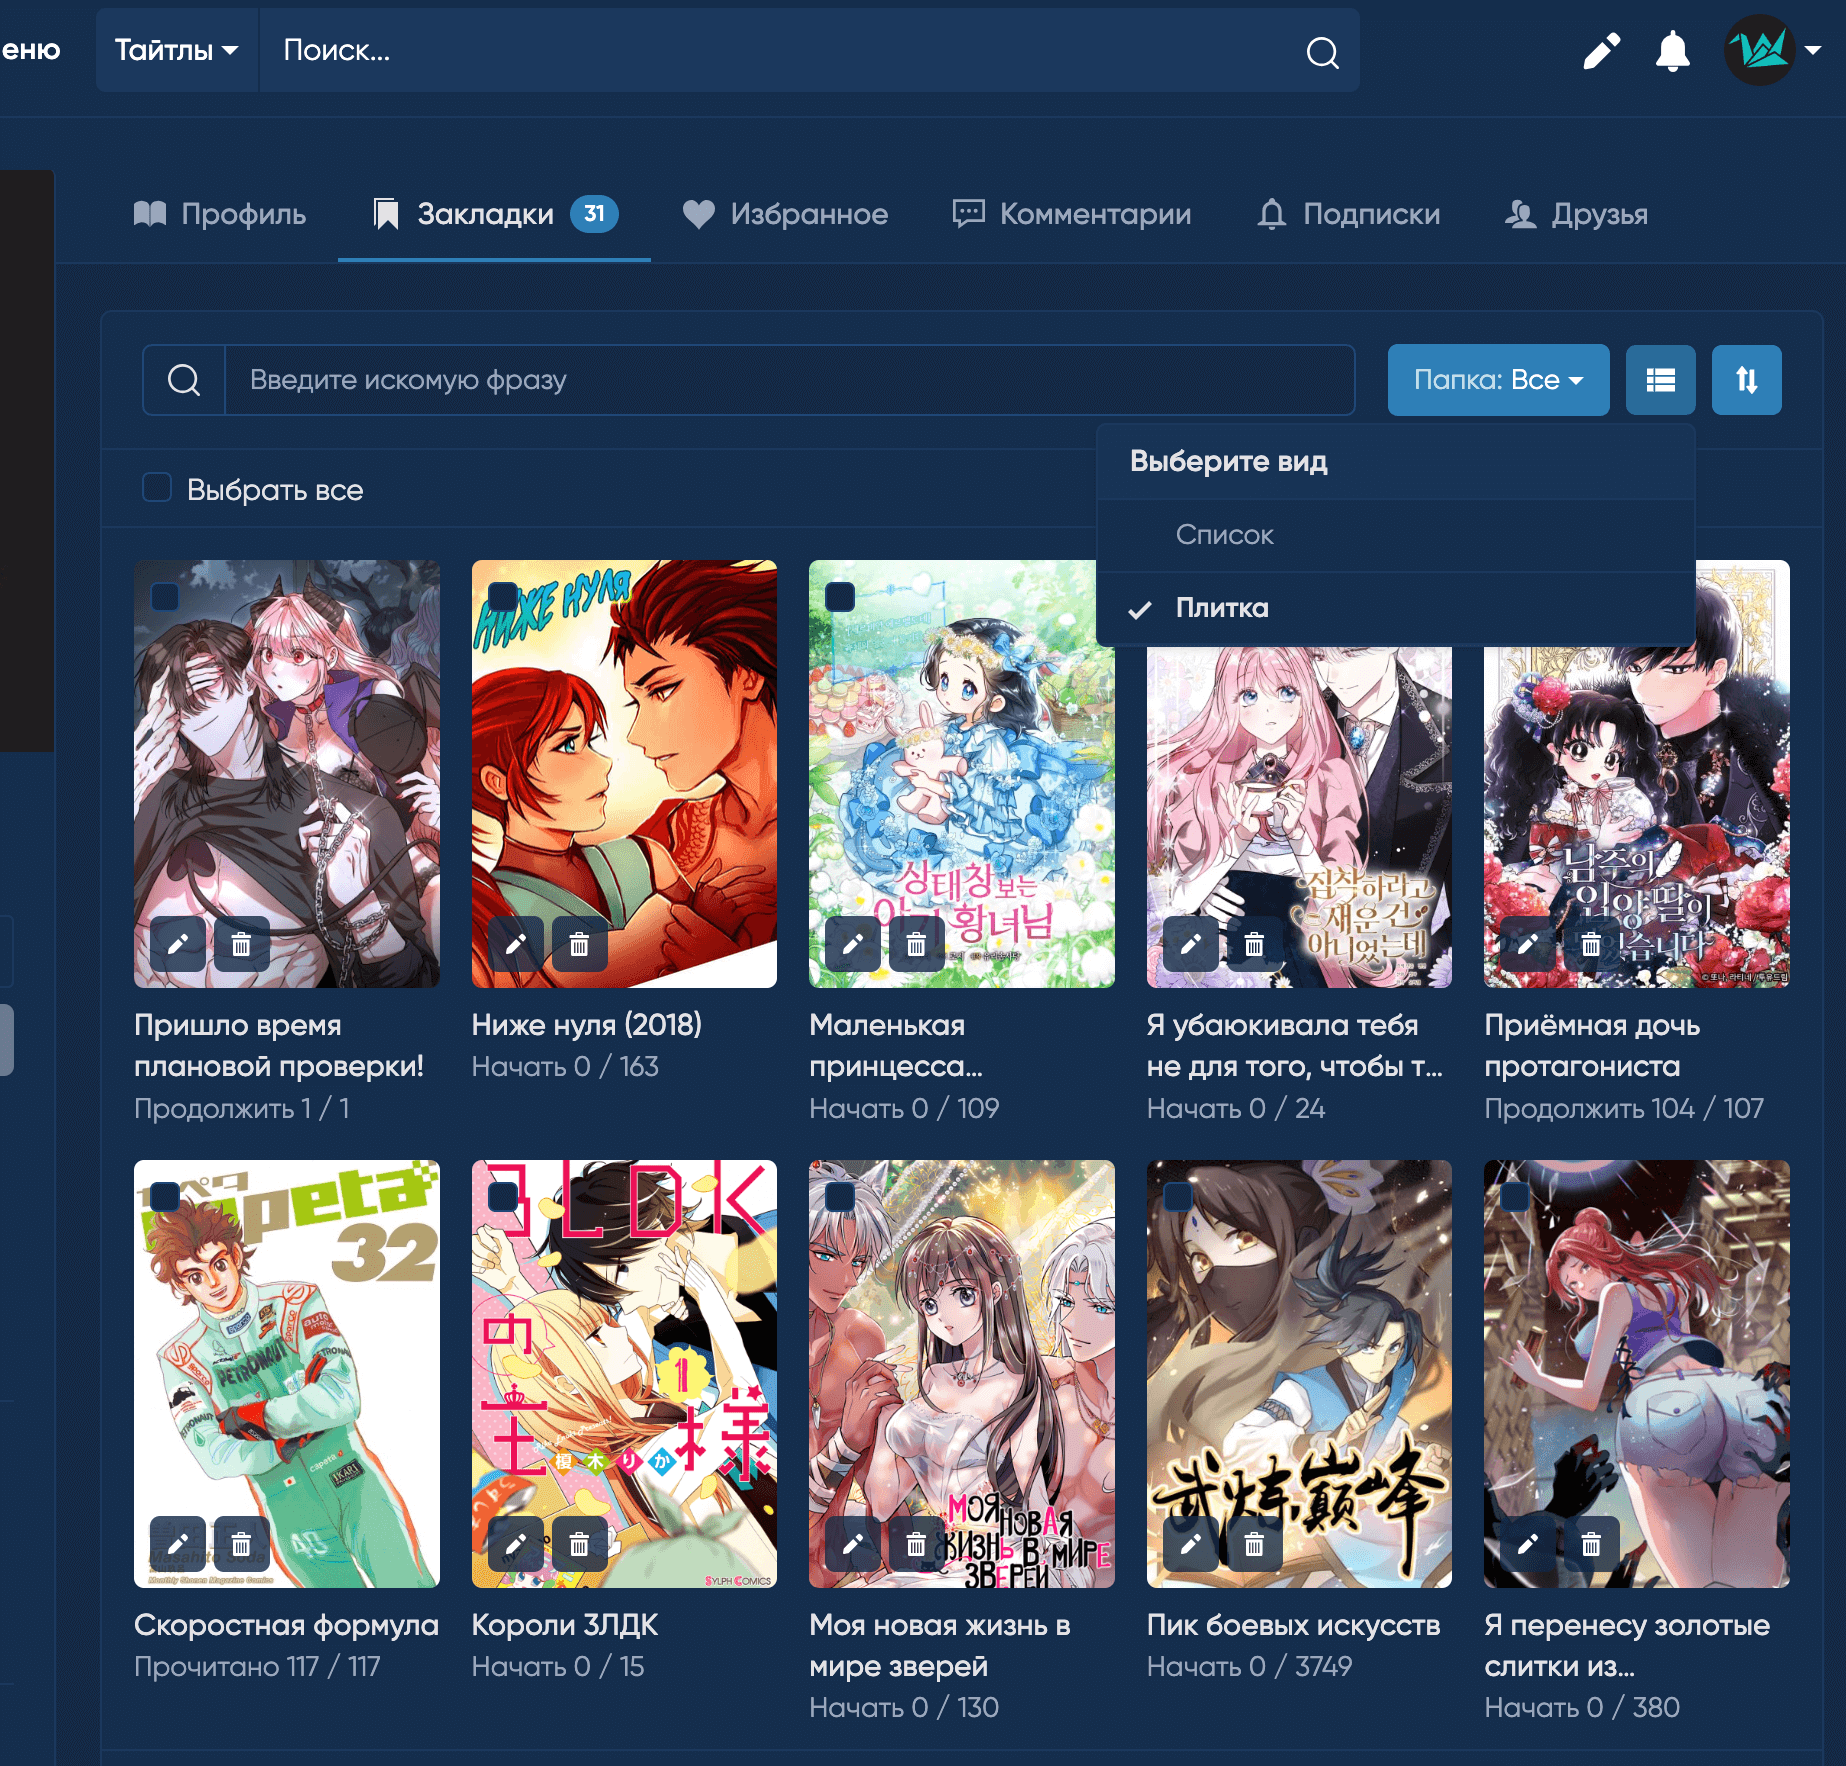Click the search magnifier icon in top bar
The image size is (1846, 1766).
1322,52
